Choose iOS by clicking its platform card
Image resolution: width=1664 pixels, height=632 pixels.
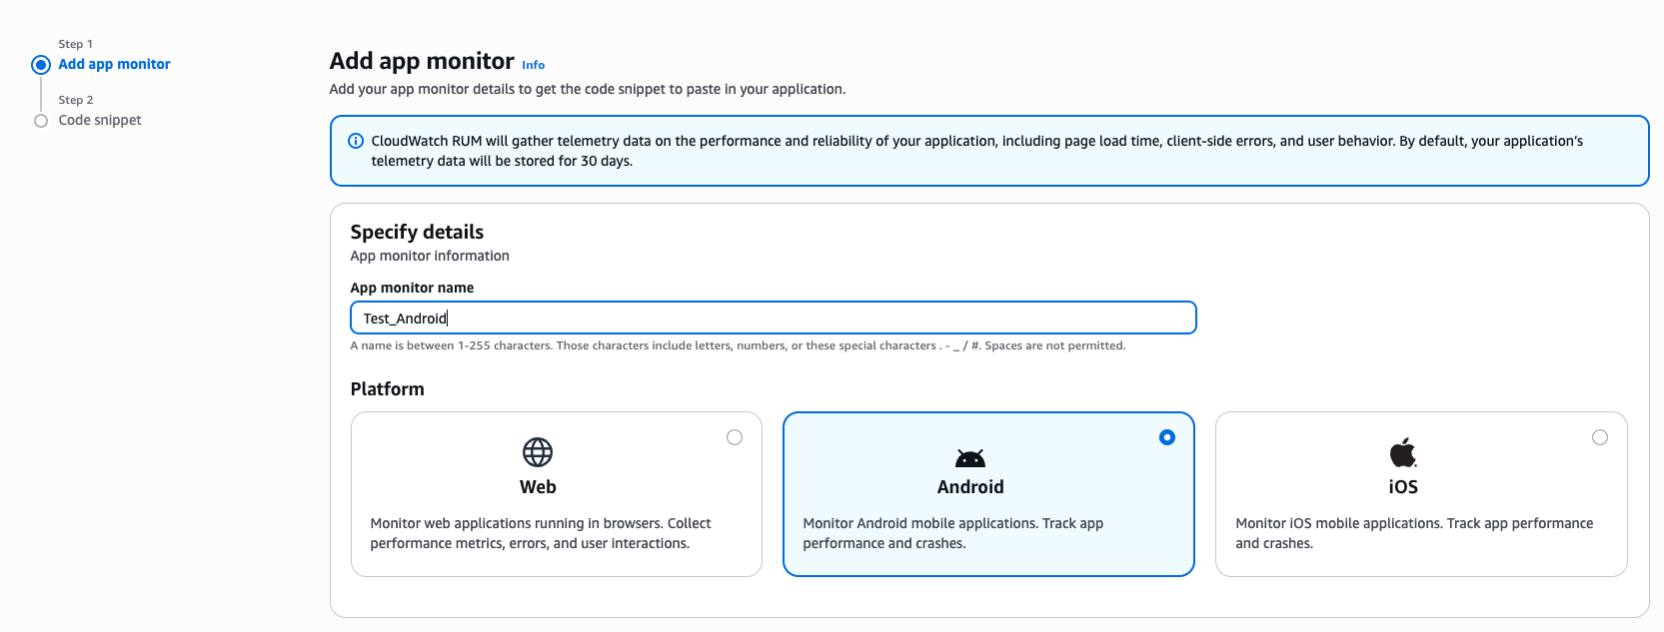click(x=1421, y=494)
